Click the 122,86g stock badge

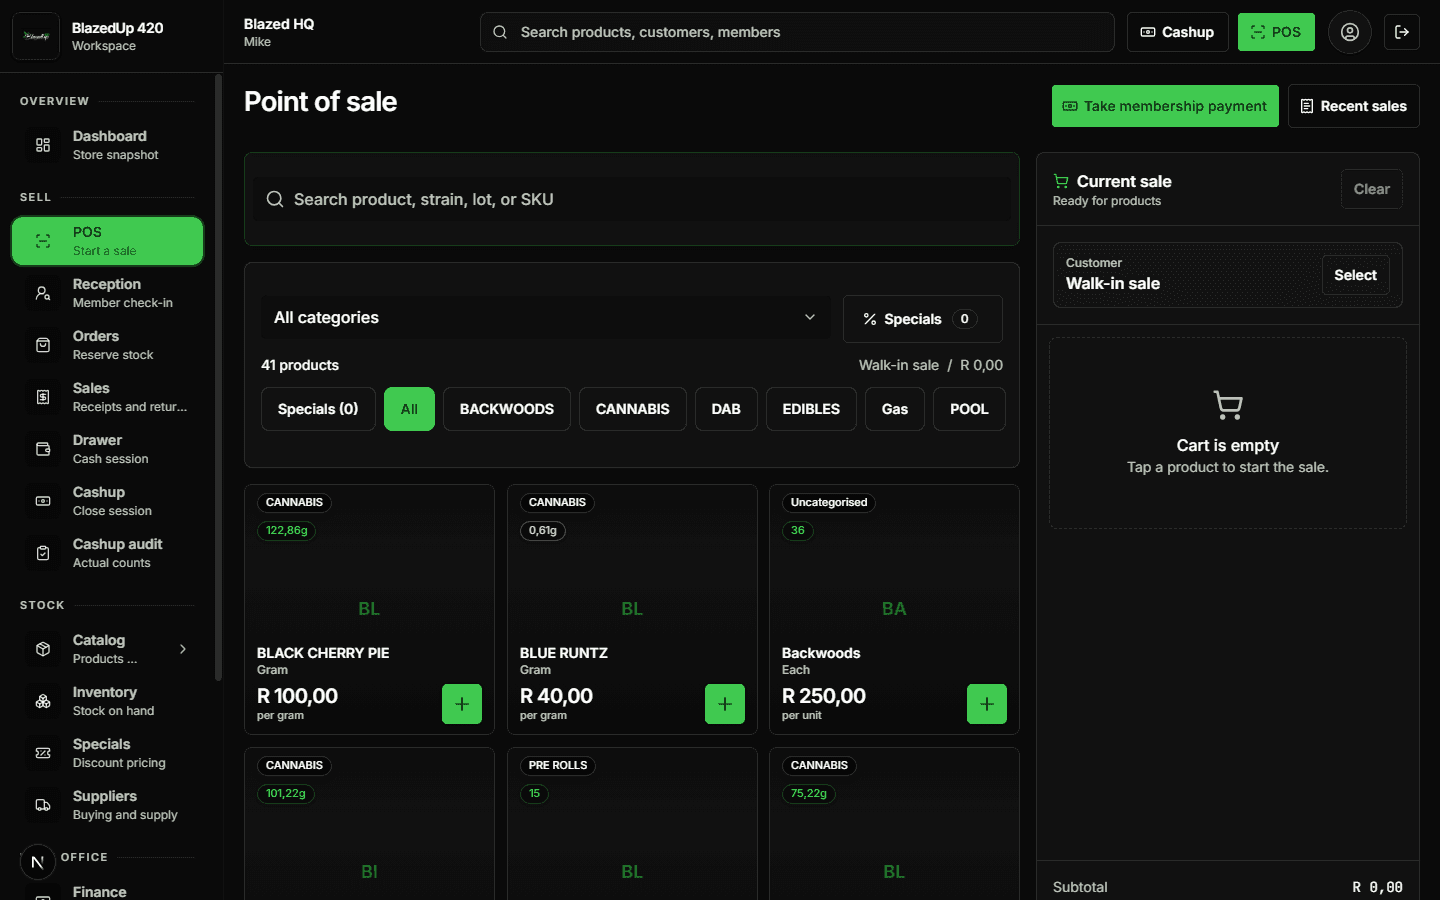(286, 531)
